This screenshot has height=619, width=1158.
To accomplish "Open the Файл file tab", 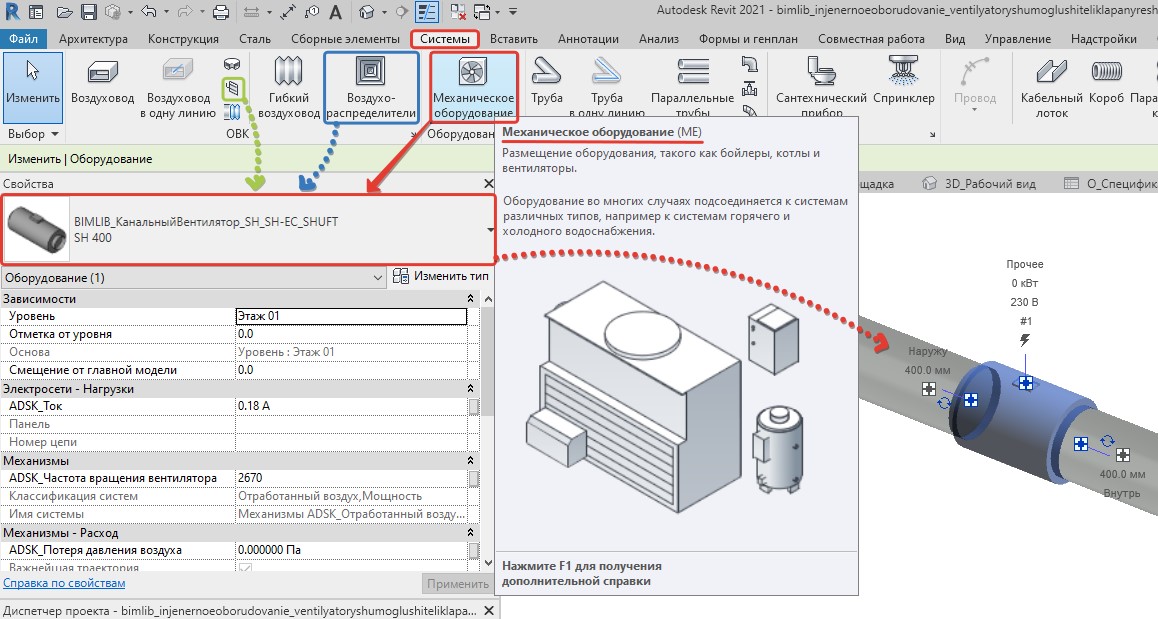I will click(x=24, y=38).
